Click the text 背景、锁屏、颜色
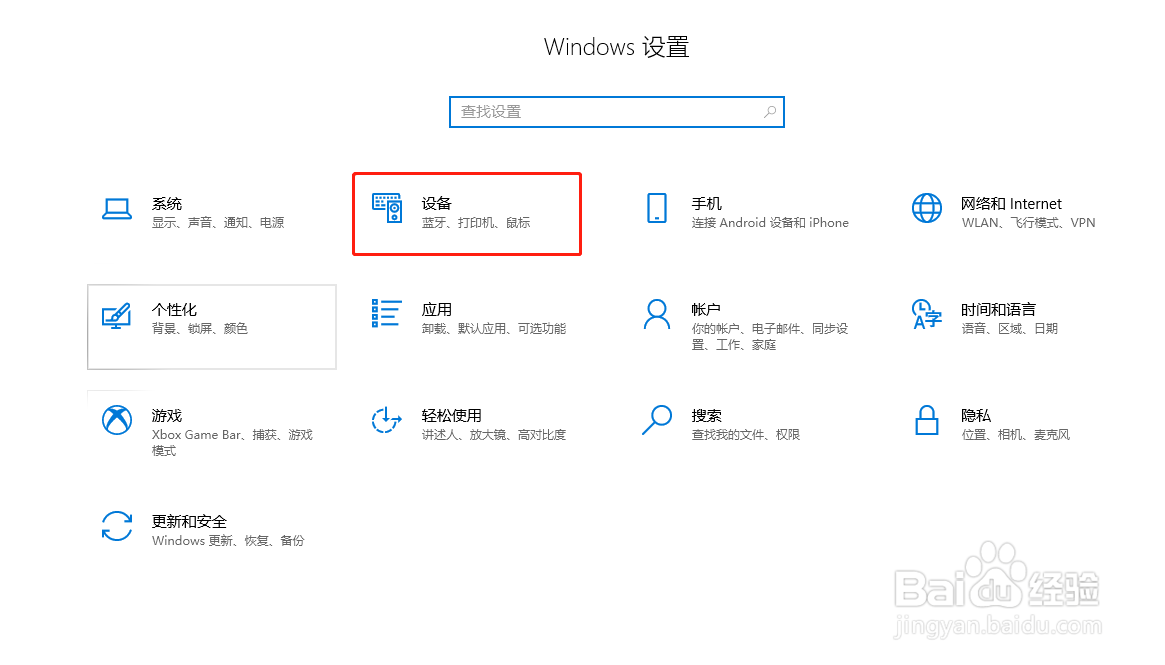1165x665 pixels. [x=200, y=328]
